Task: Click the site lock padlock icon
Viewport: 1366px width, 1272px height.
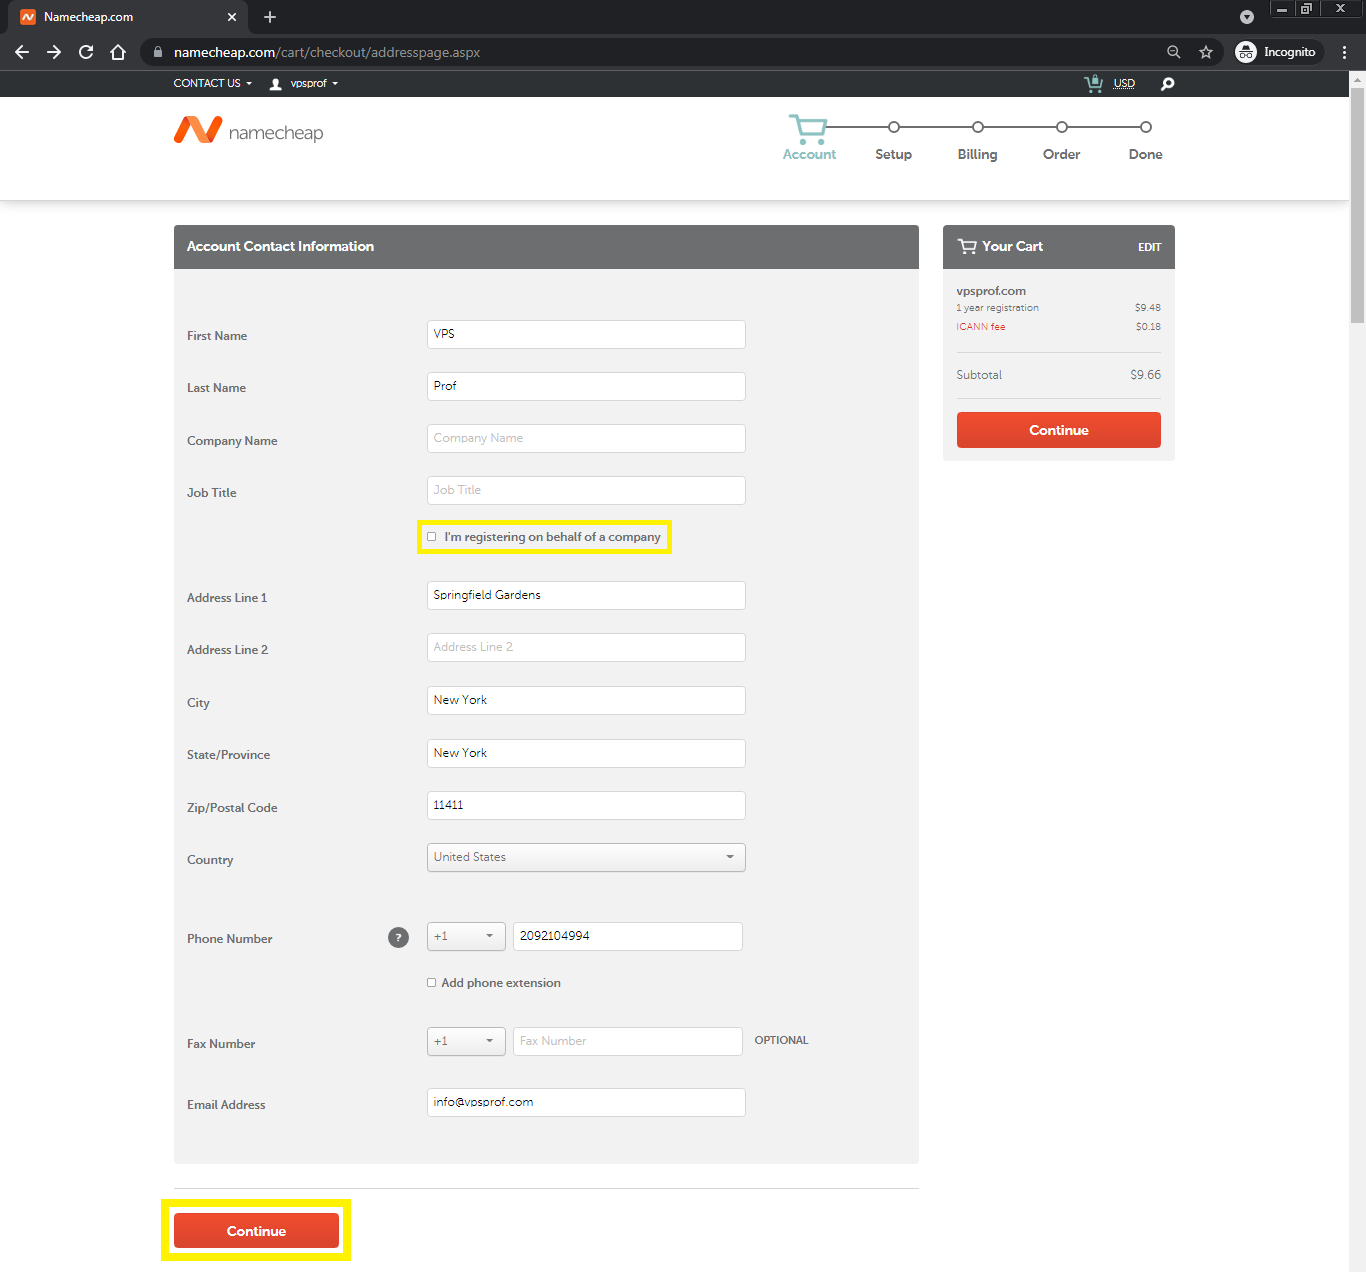Action: pos(158,52)
